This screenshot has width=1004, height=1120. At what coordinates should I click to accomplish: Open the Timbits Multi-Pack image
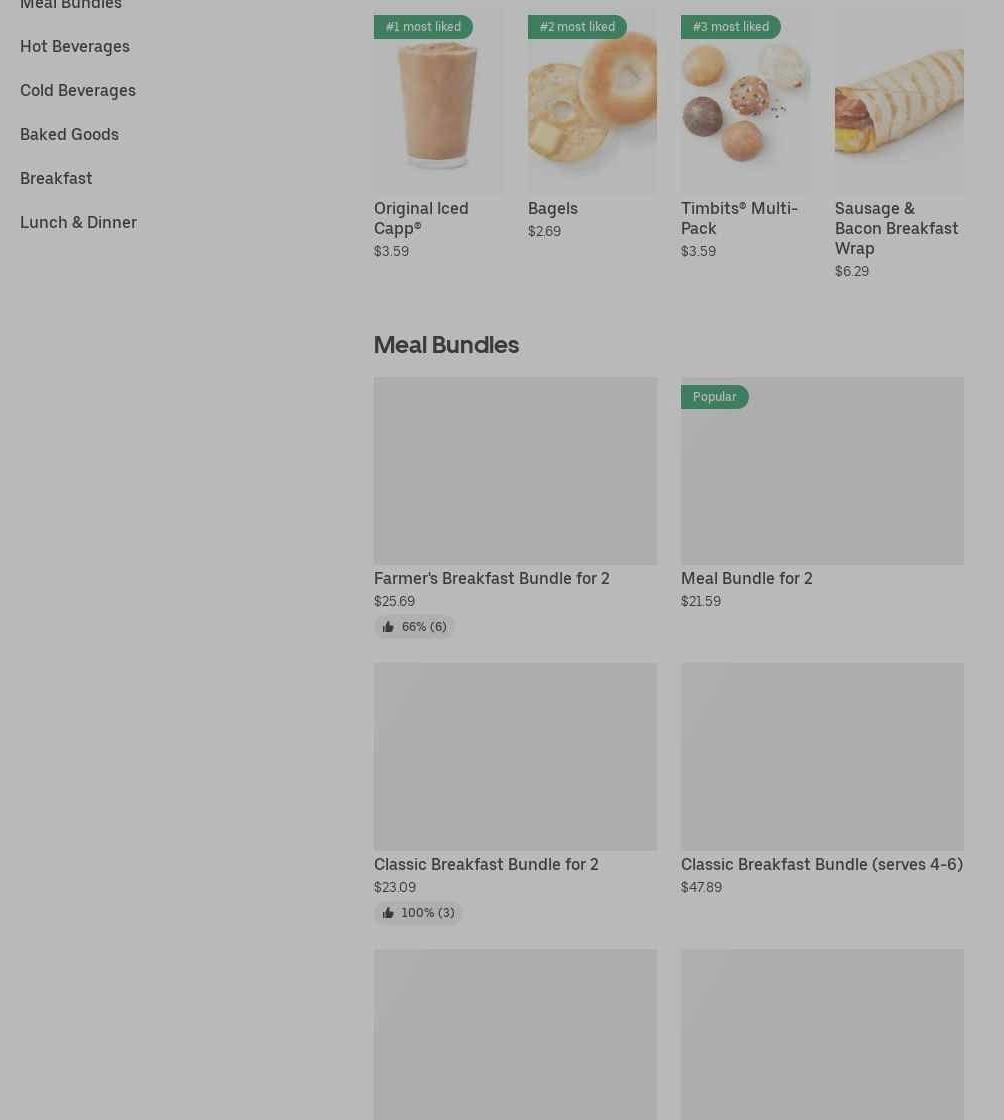click(x=746, y=101)
